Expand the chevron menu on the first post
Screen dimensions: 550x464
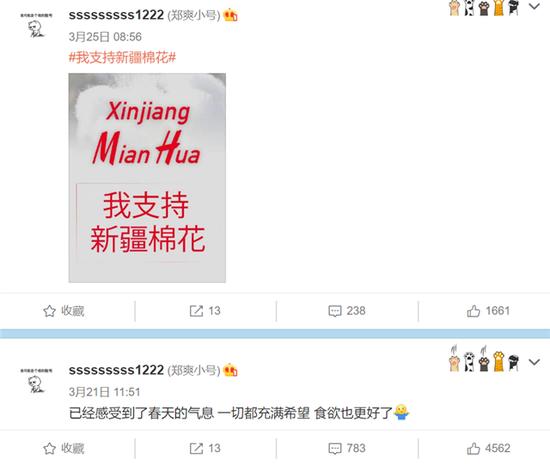534,6
